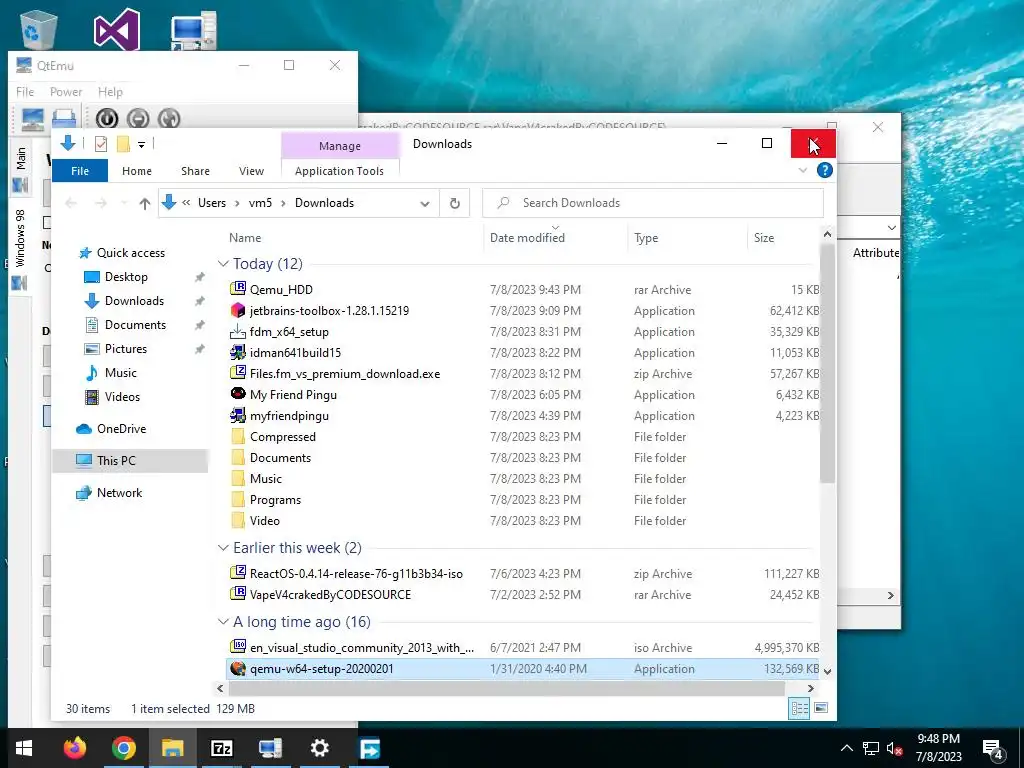Open the Windows Start button
Viewport: 1024px width, 768px height.
pyautogui.click(x=24, y=748)
